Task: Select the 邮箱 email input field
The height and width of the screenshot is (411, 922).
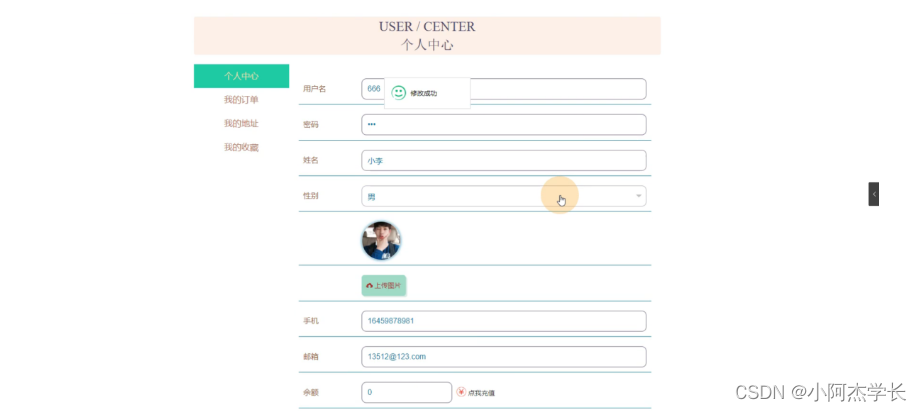Action: point(503,357)
